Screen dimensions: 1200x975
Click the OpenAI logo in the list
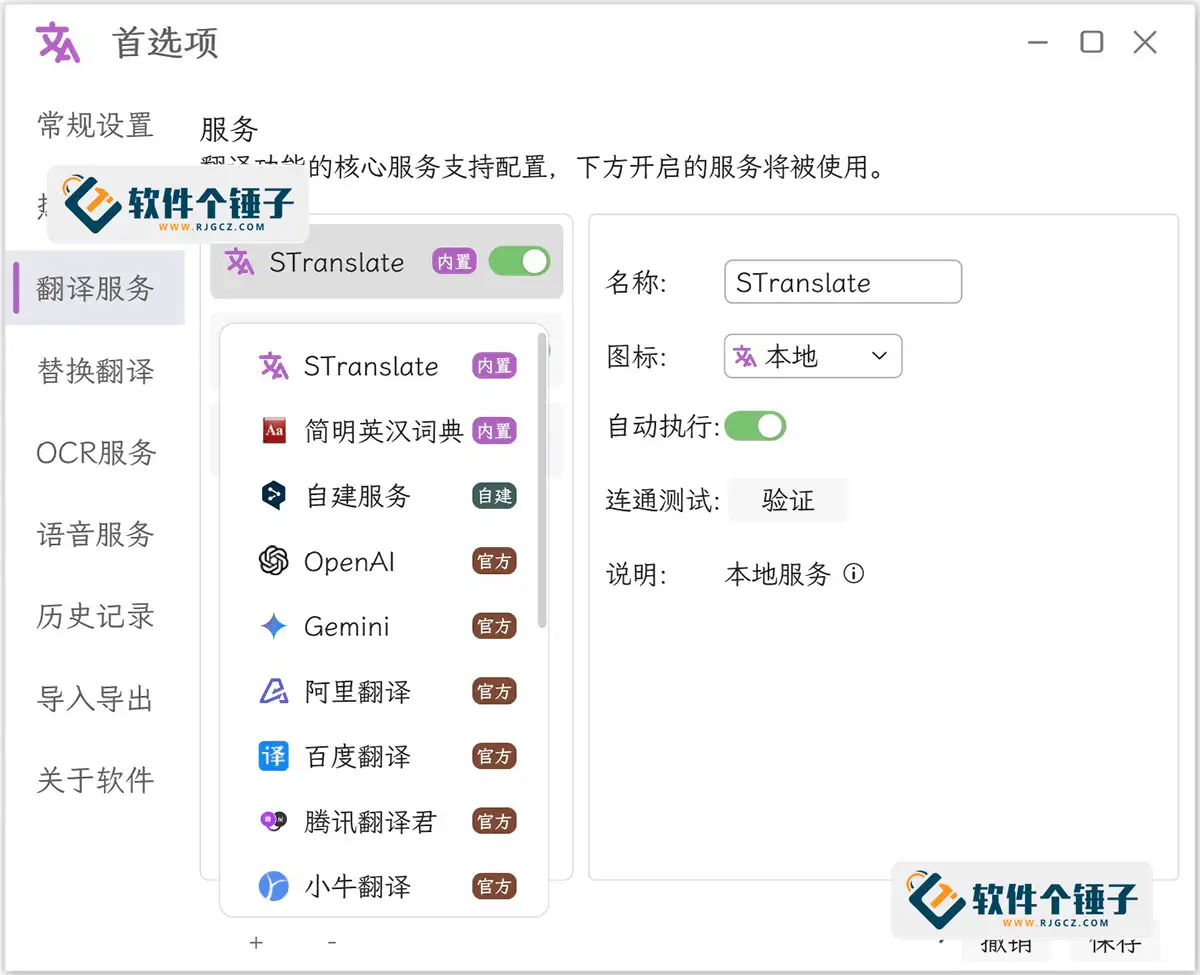coord(274,561)
